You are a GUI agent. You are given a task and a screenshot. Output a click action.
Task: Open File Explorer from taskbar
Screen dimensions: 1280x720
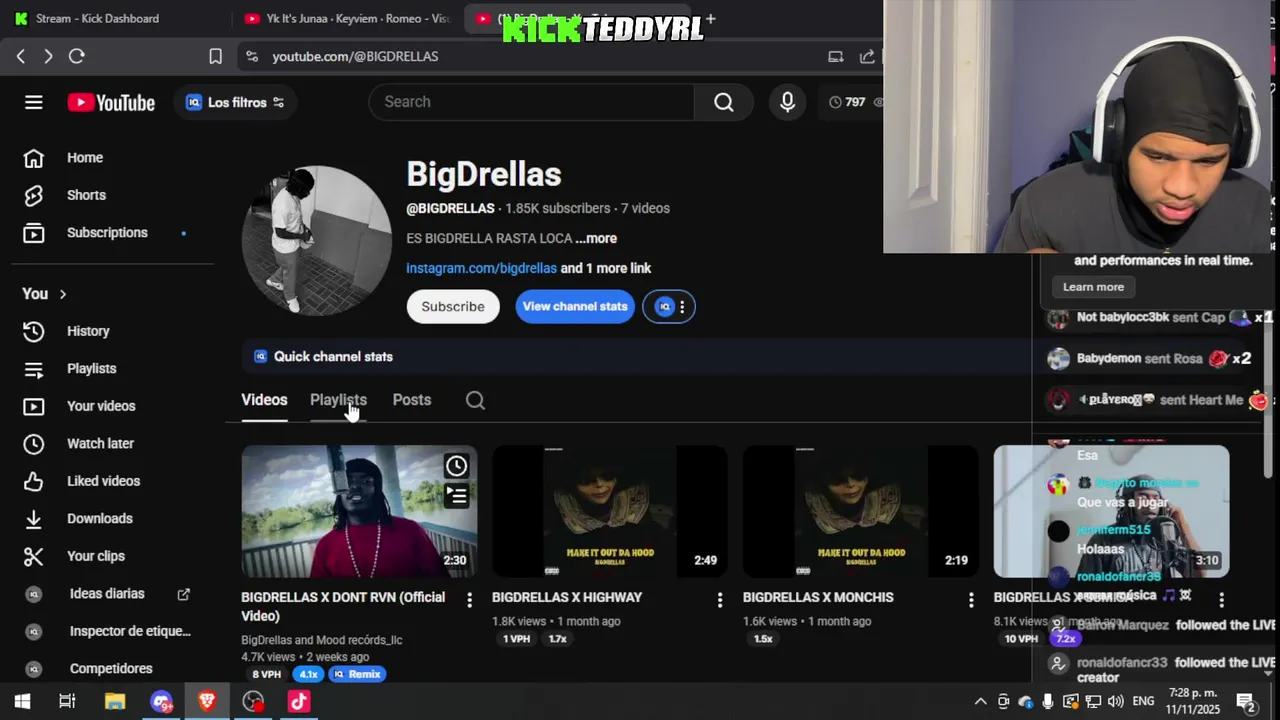(115, 701)
